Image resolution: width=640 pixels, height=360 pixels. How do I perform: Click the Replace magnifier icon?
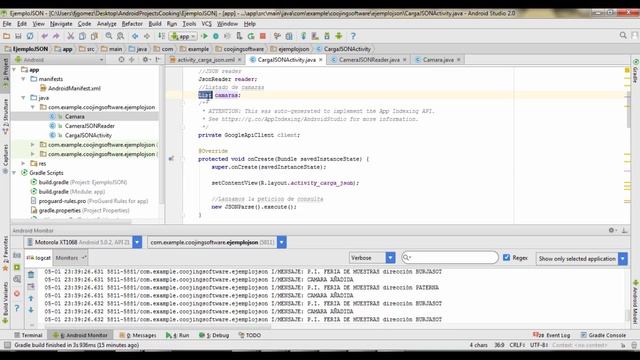(120, 36)
